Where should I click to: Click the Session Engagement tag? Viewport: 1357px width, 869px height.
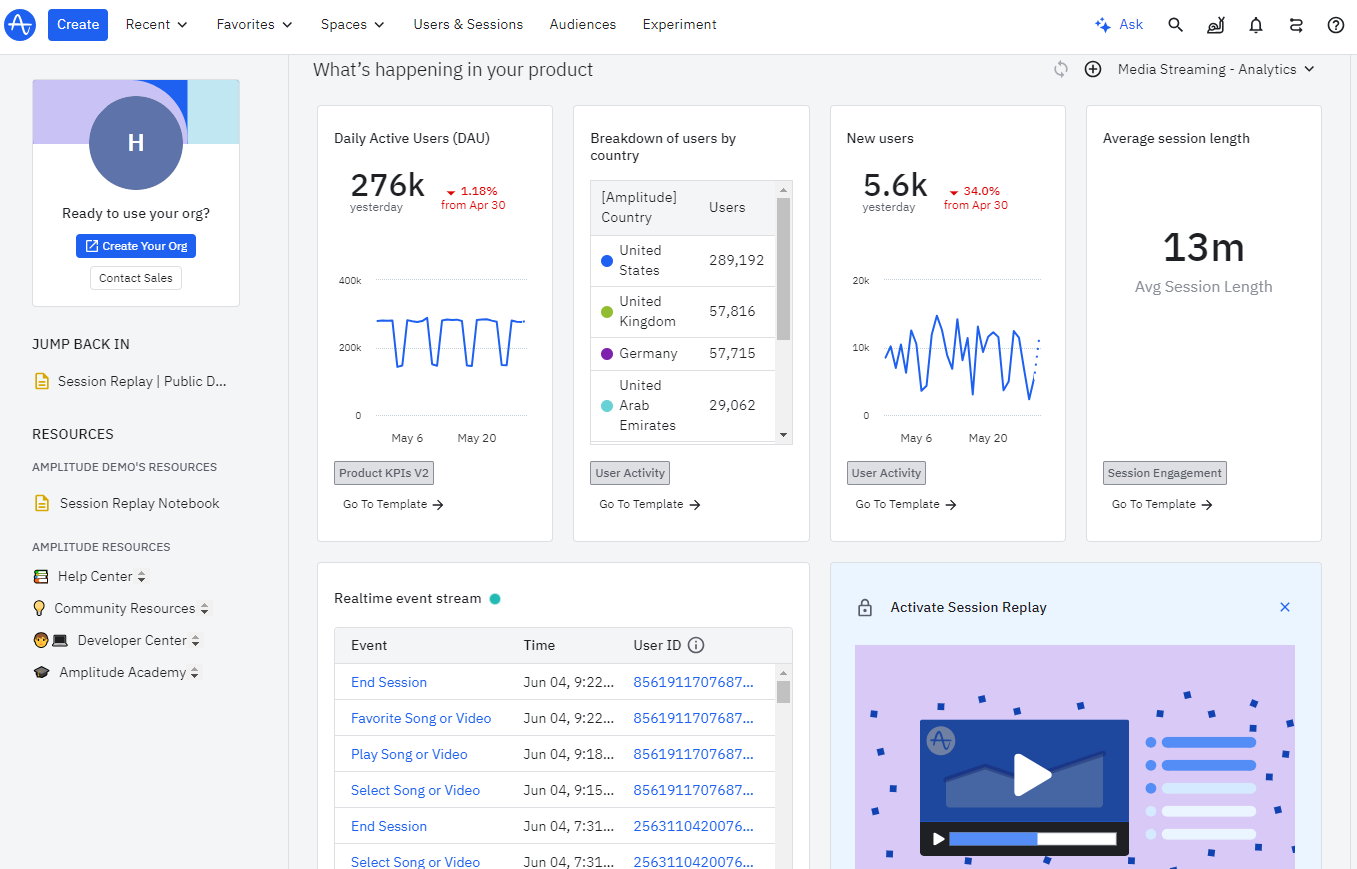click(x=1165, y=473)
